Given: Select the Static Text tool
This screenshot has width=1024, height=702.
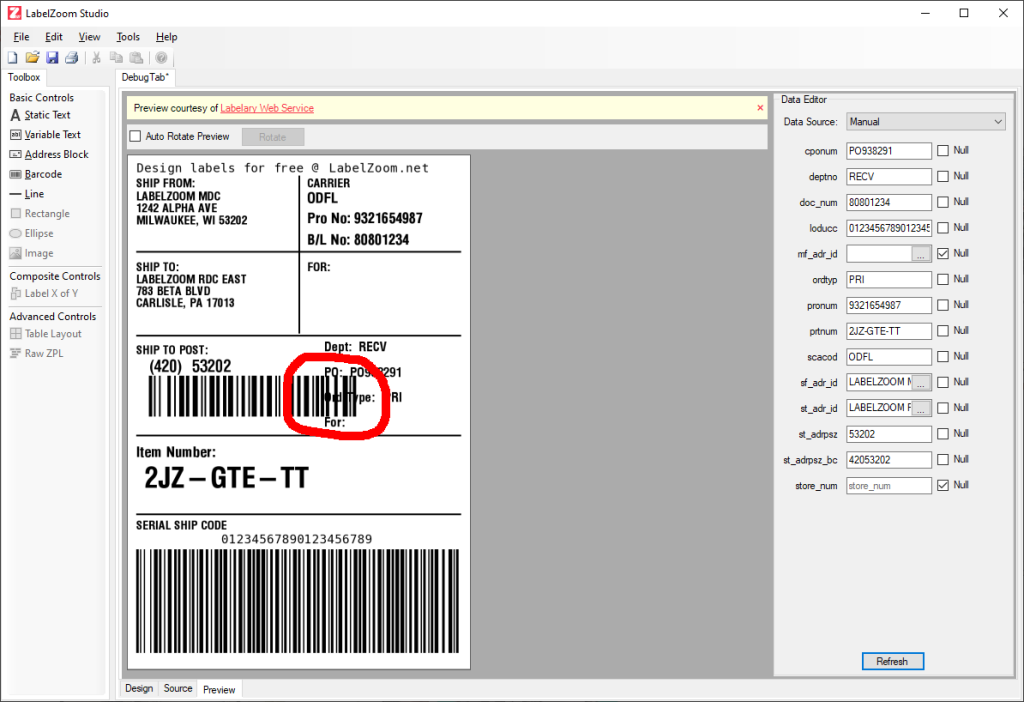Looking at the screenshot, I should pos(40,115).
